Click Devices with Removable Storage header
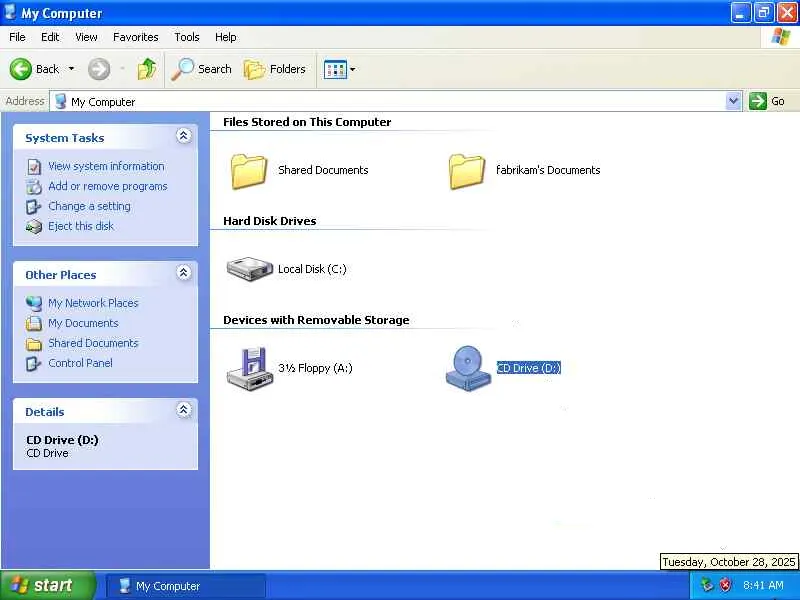800x600 pixels. tap(316, 320)
